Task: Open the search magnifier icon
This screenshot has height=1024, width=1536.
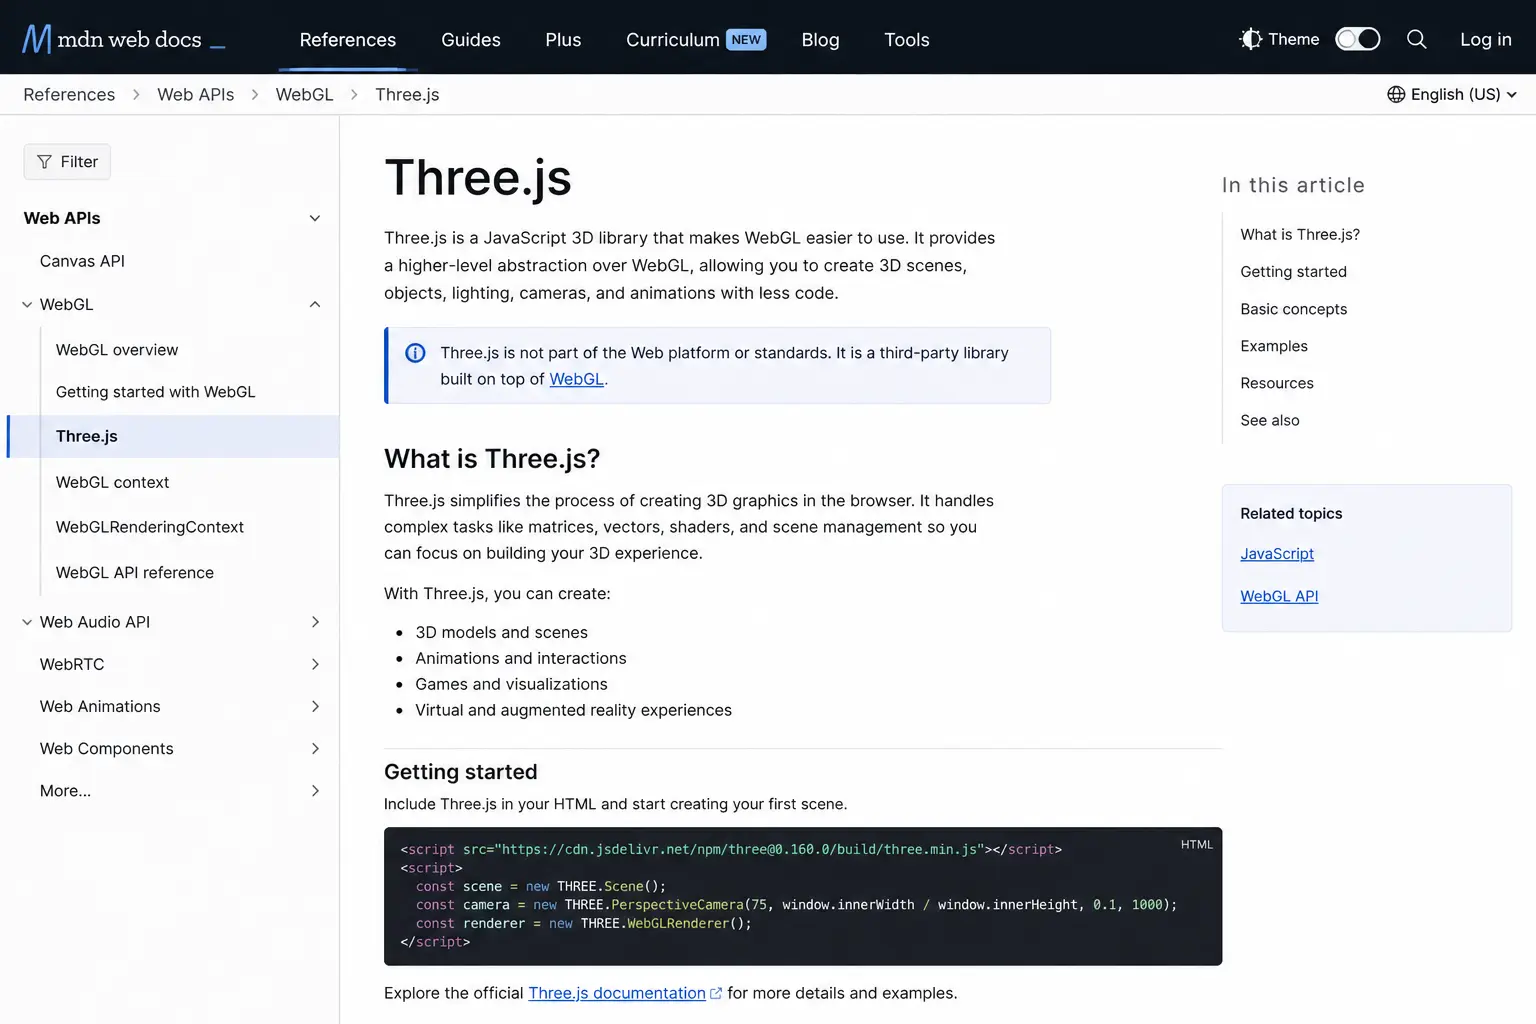Action: coord(1416,39)
